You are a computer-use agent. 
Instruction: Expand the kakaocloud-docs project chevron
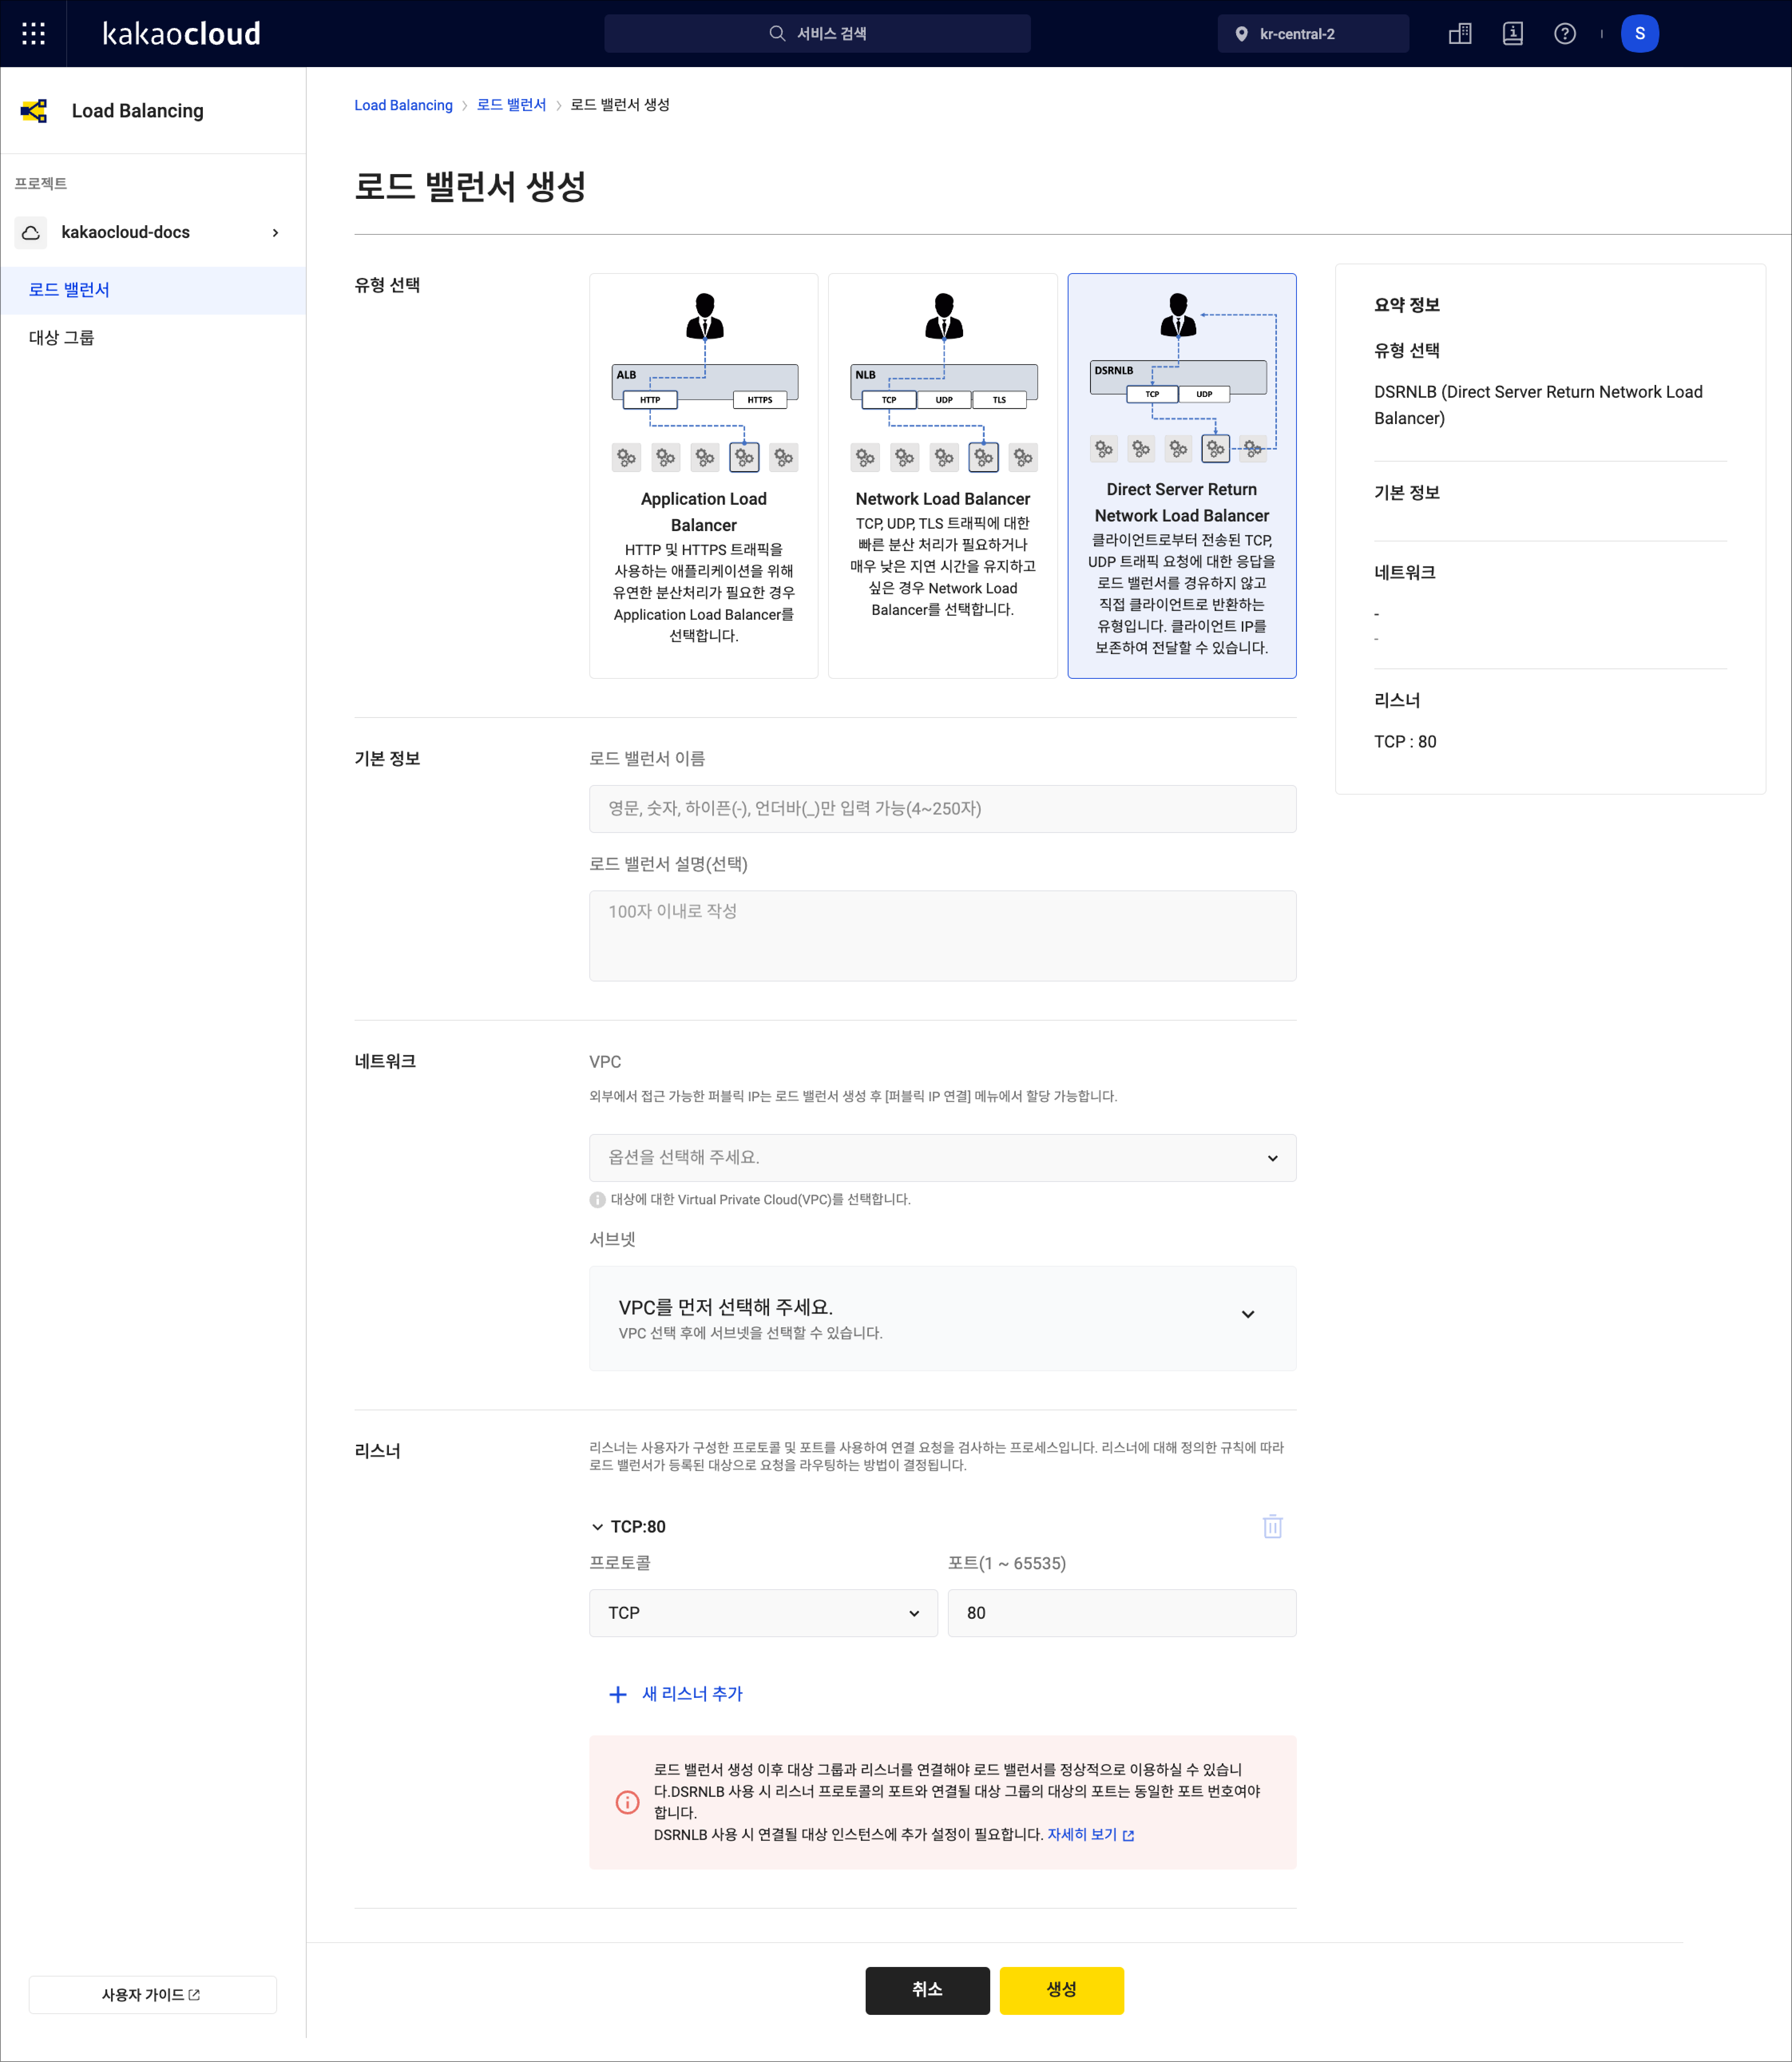pos(275,233)
